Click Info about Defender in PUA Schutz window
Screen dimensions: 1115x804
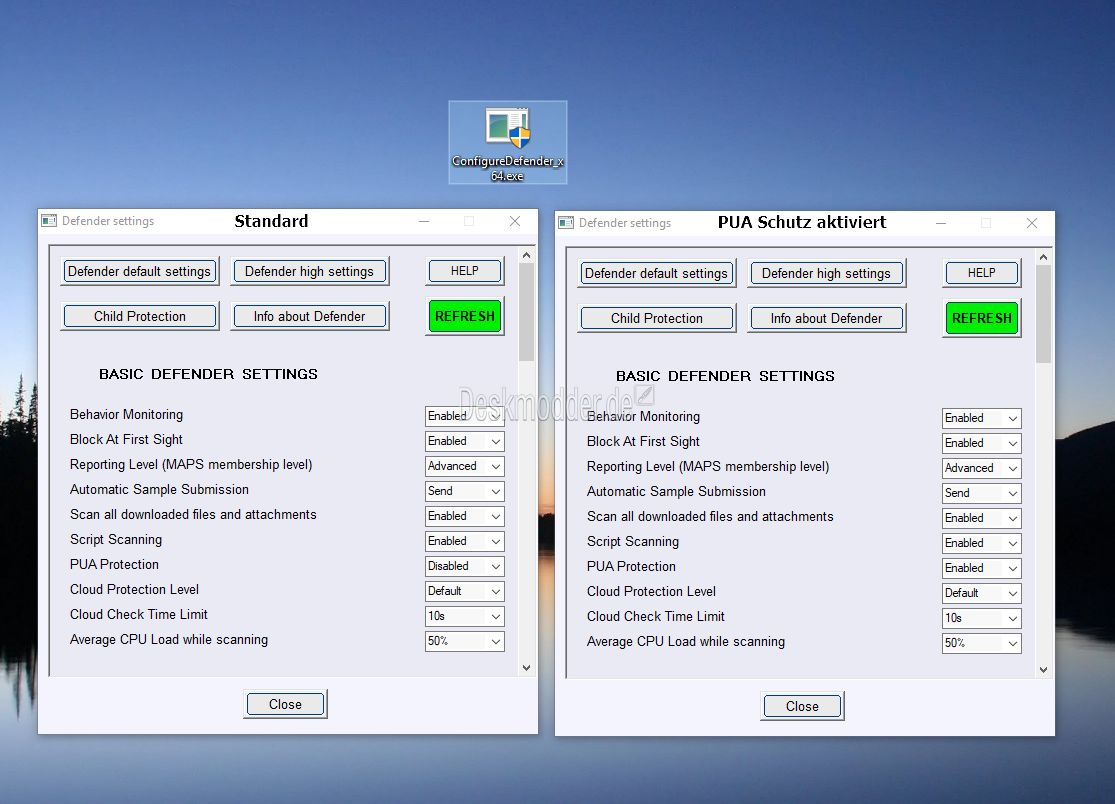[x=826, y=318]
